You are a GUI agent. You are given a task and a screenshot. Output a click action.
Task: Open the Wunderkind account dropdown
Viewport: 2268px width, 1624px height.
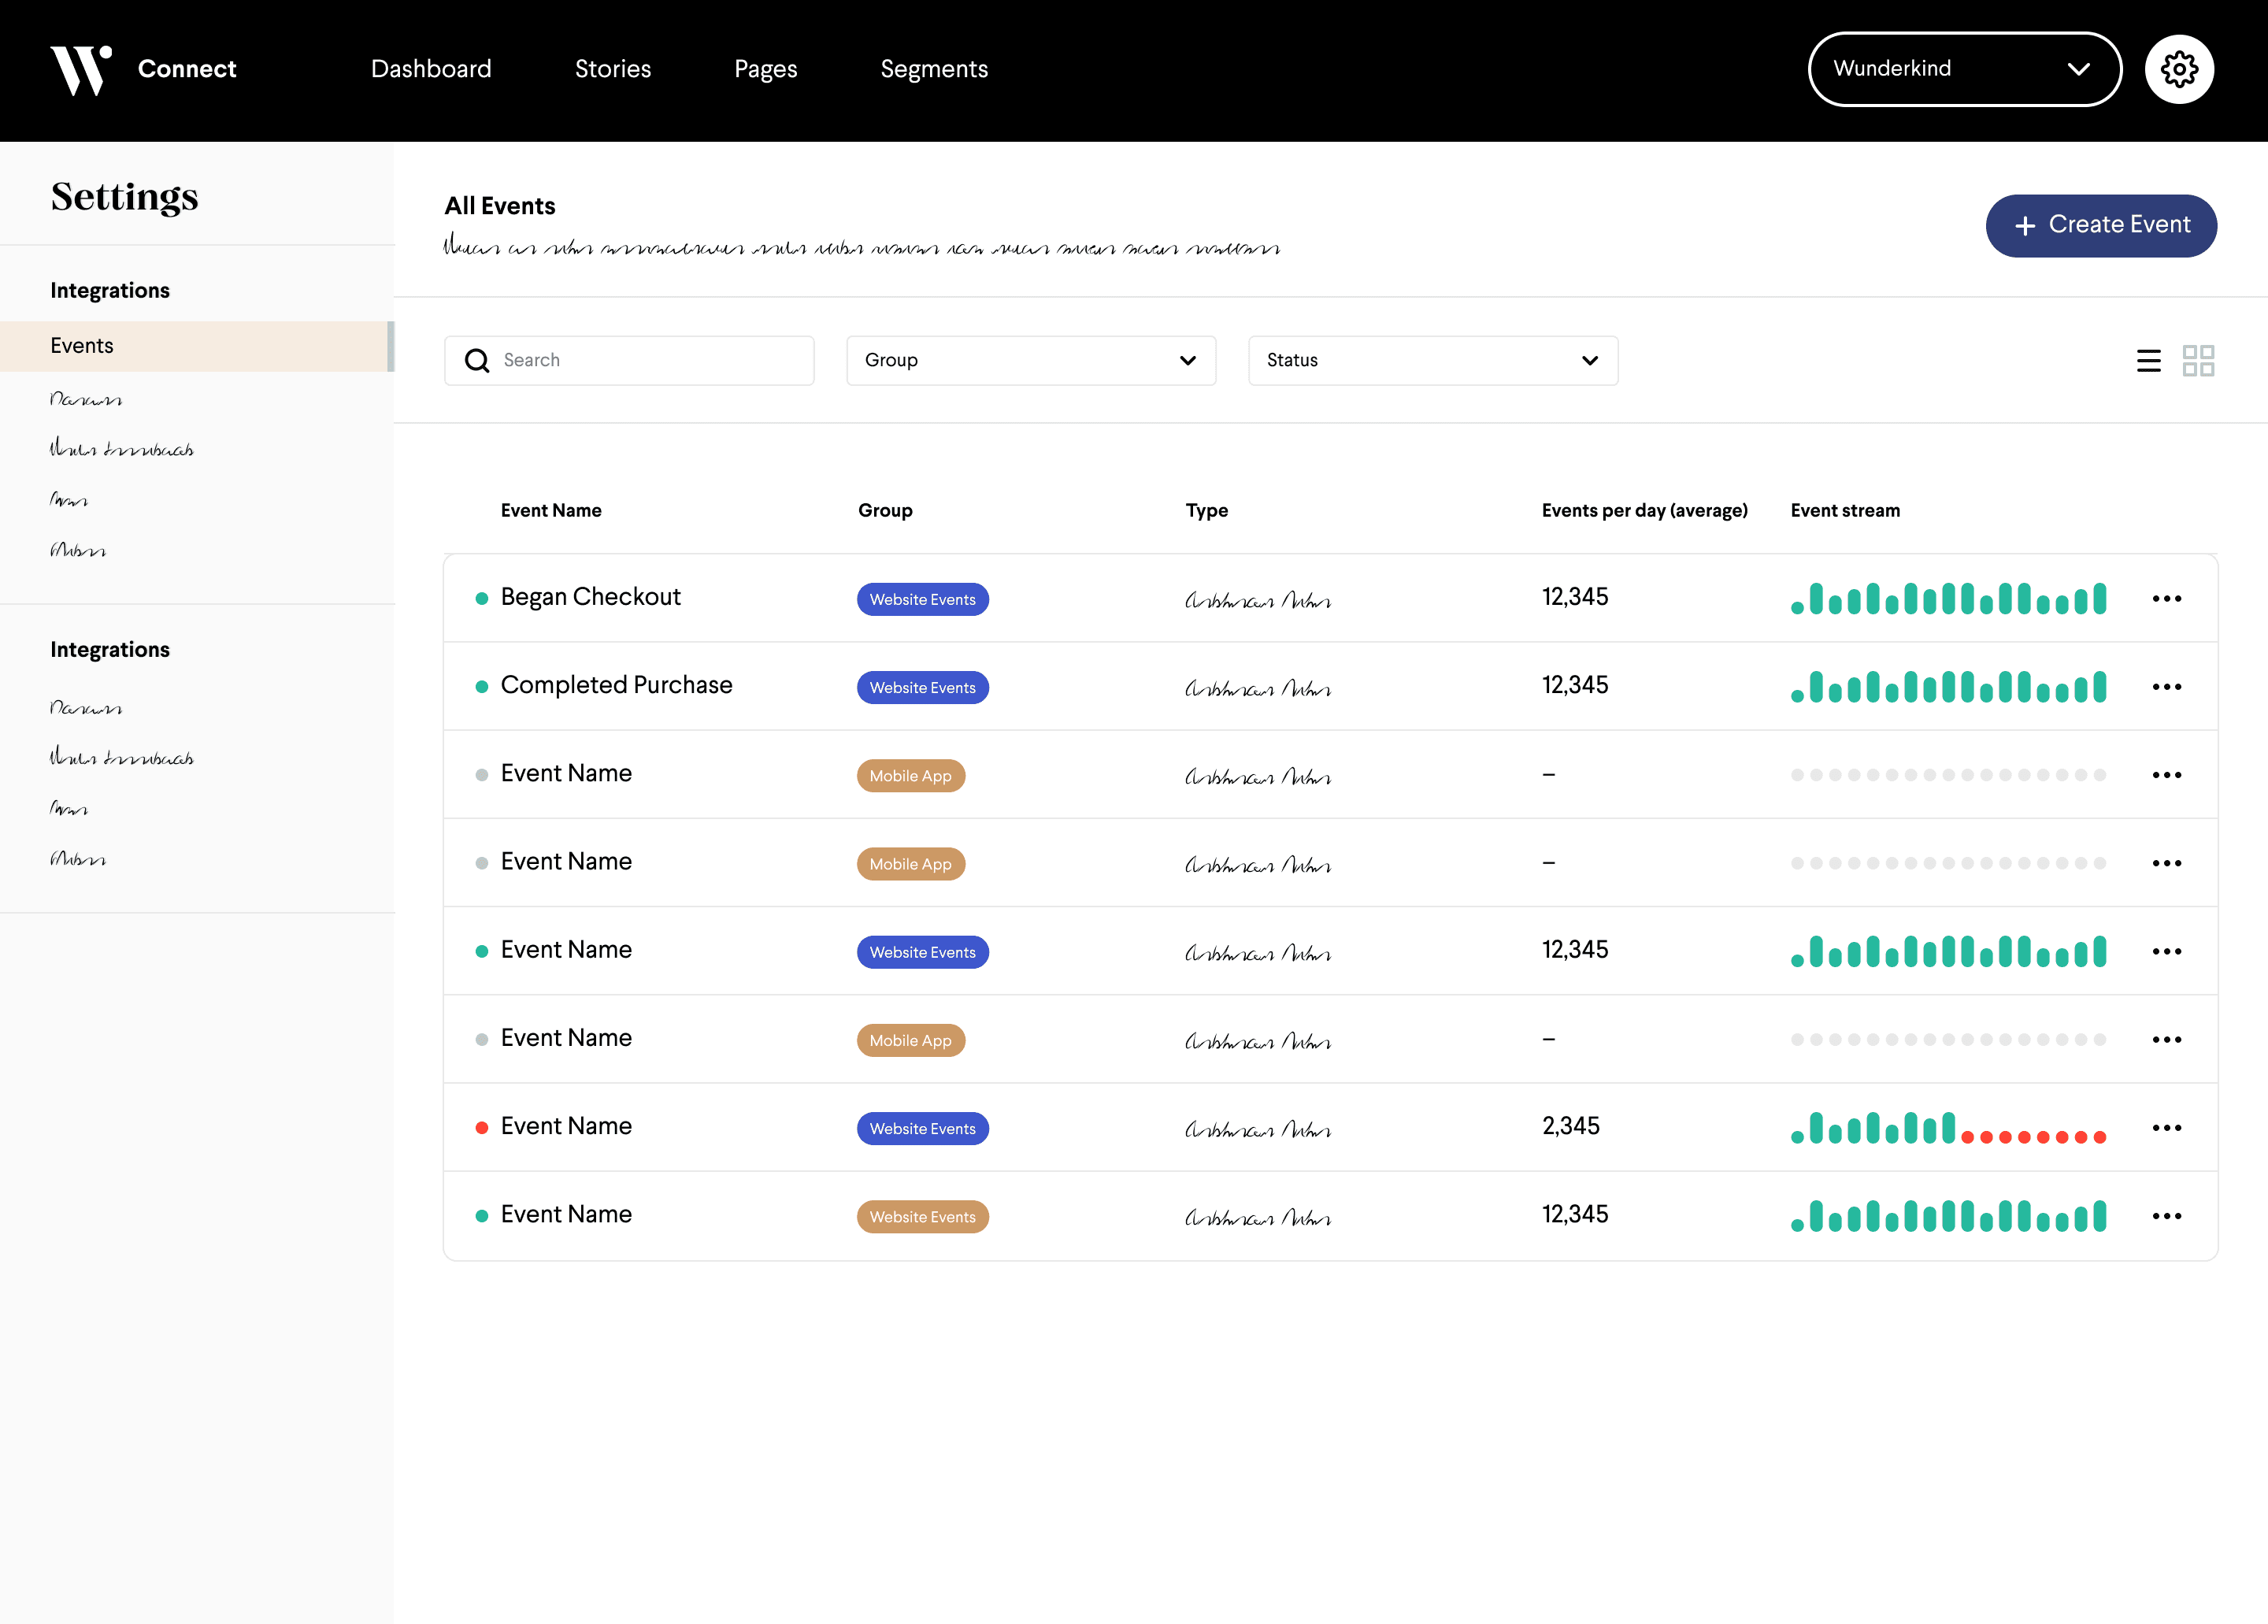[x=1963, y=69]
